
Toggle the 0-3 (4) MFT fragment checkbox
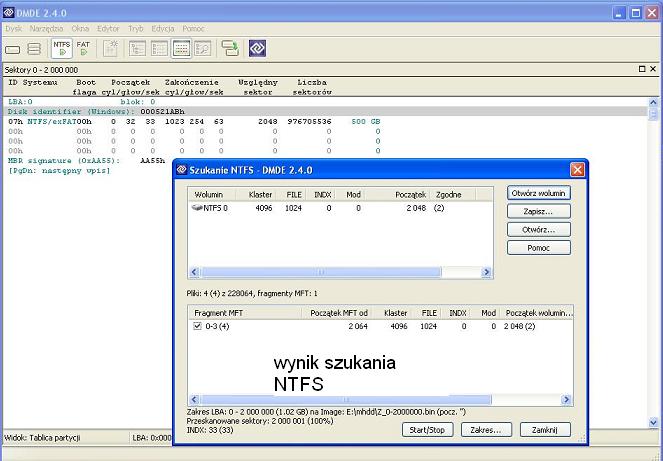(197, 326)
